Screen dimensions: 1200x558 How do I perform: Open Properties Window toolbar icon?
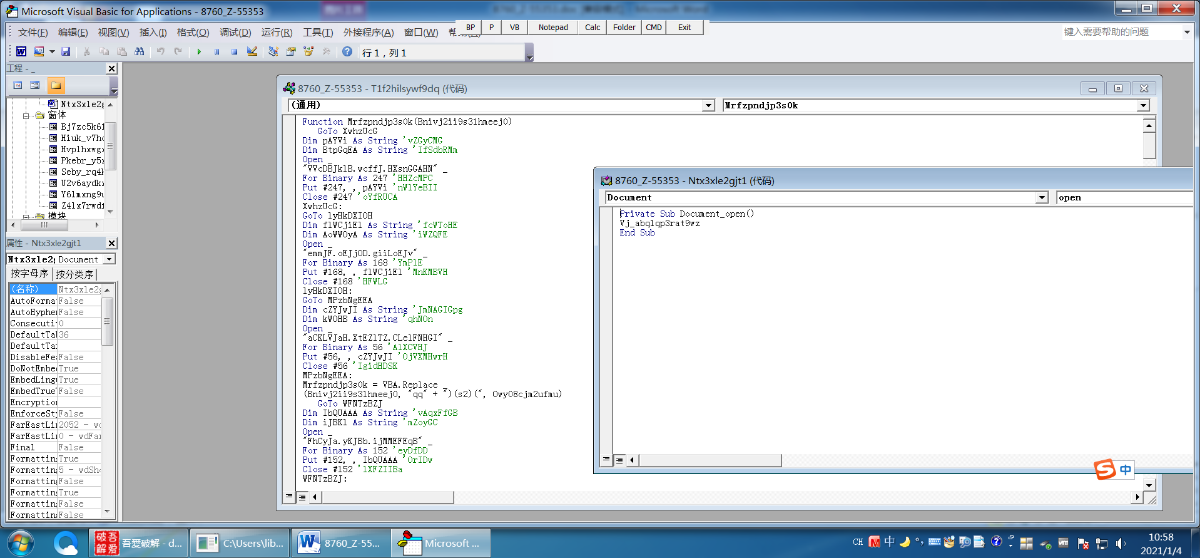[291, 51]
